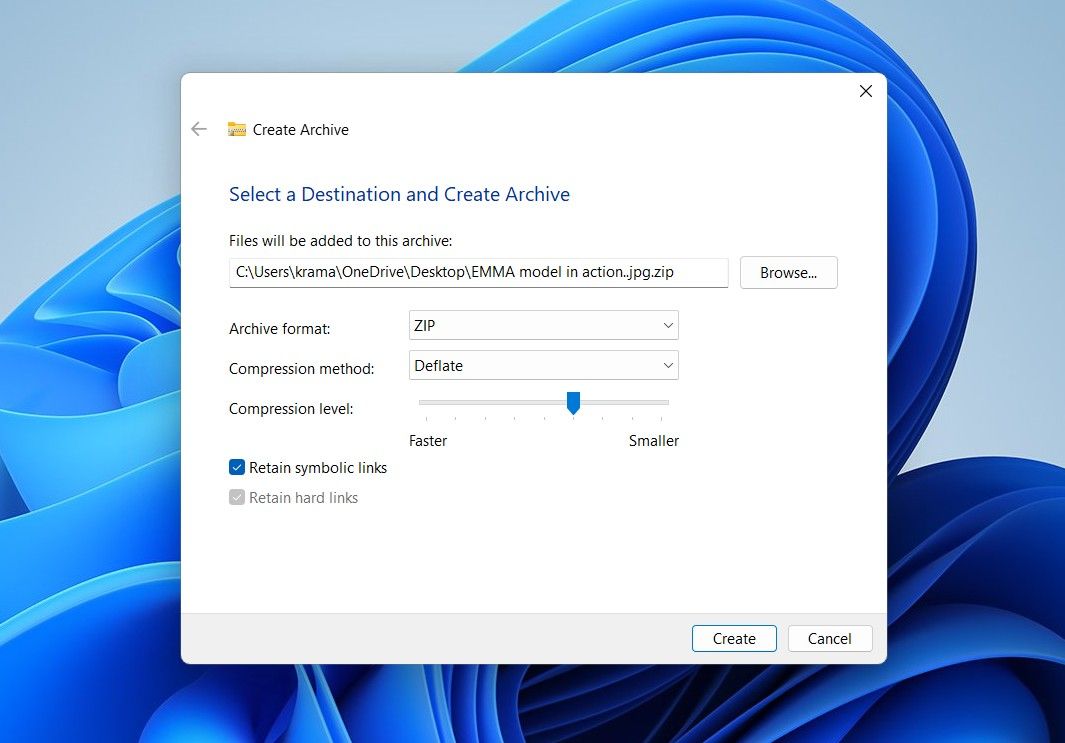
Task: Click the Deflate text in the method box
Action: coord(440,365)
